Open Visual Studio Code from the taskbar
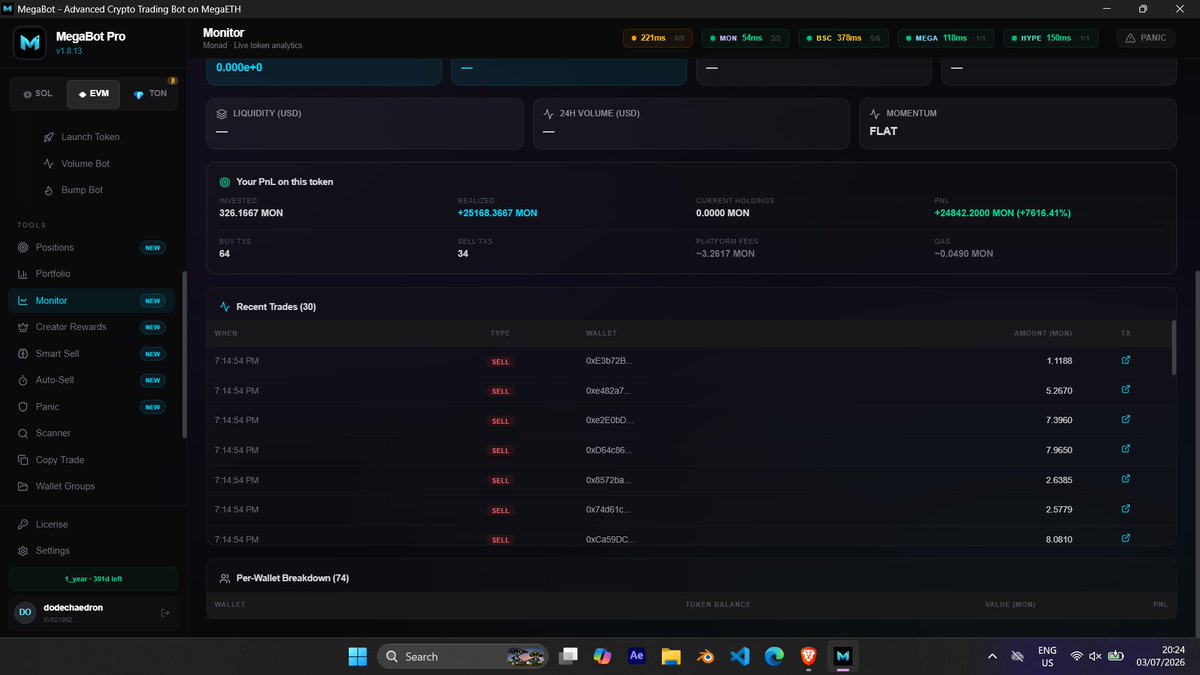 click(x=740, y=656)
